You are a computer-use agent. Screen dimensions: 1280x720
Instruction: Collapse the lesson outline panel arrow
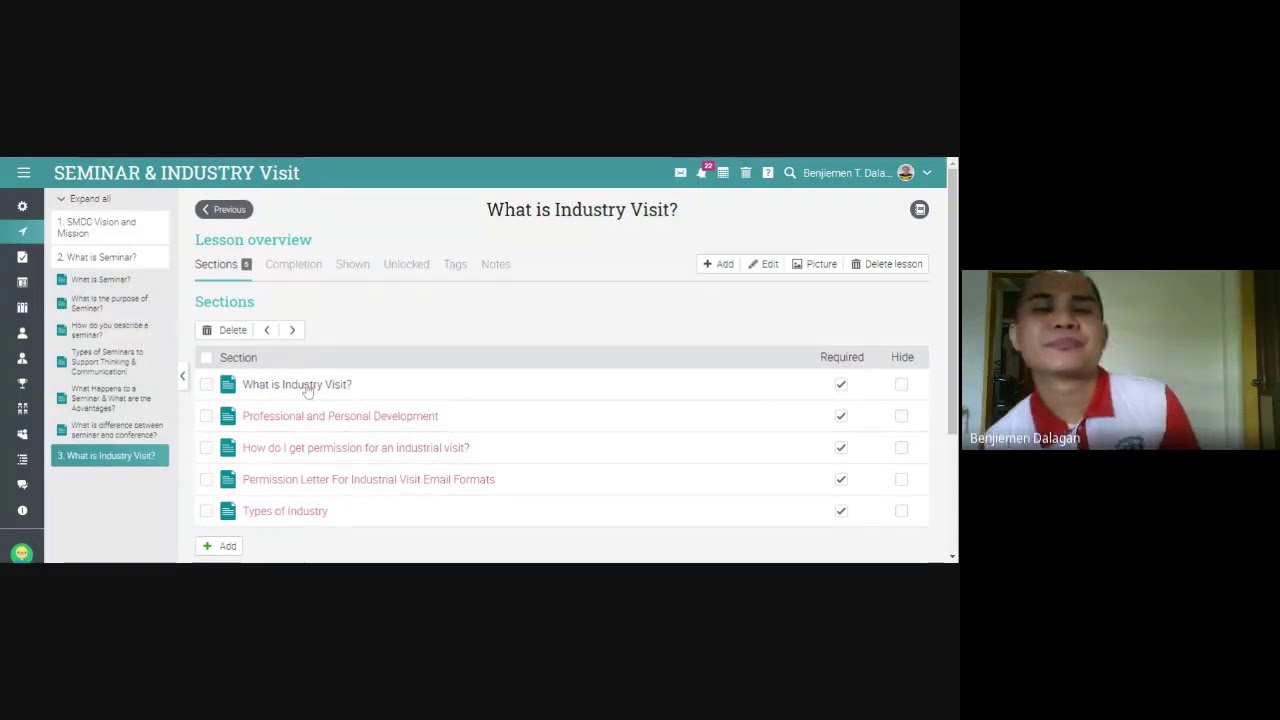183,376
